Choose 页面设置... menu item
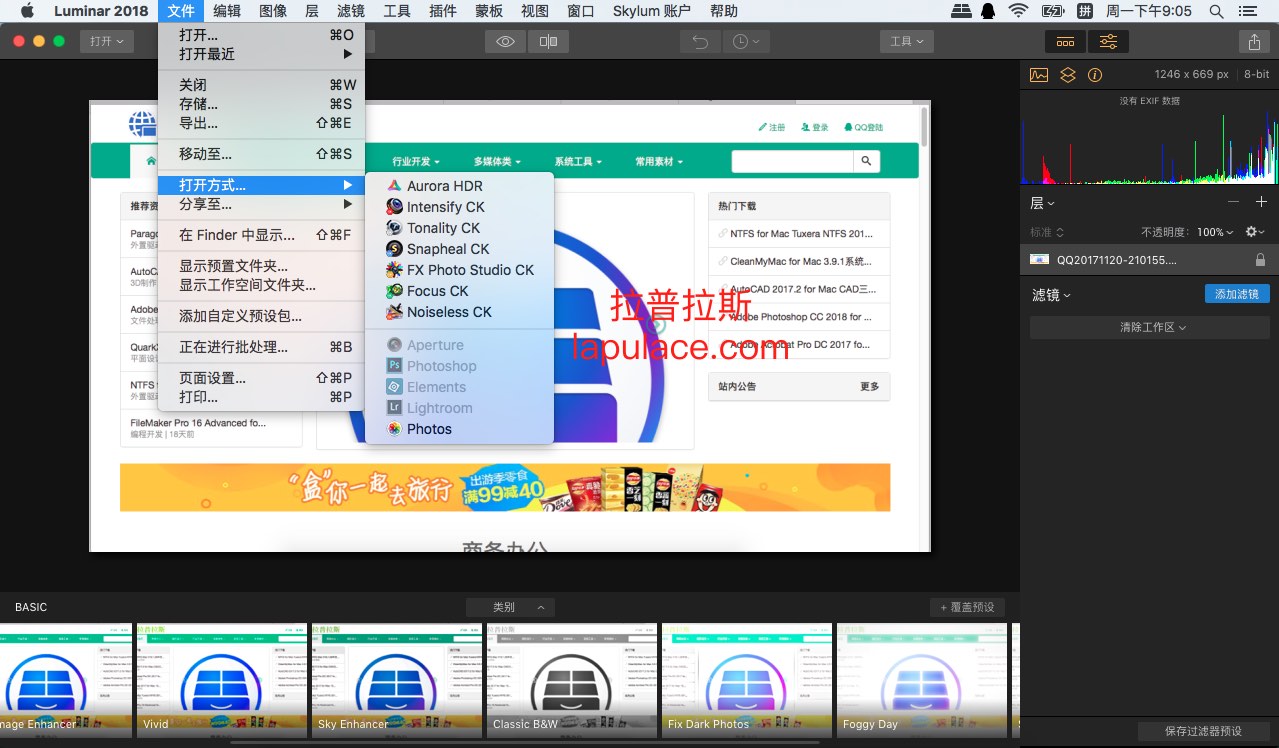This screenshot has height=748, width=1279. (x=261, y=378)
